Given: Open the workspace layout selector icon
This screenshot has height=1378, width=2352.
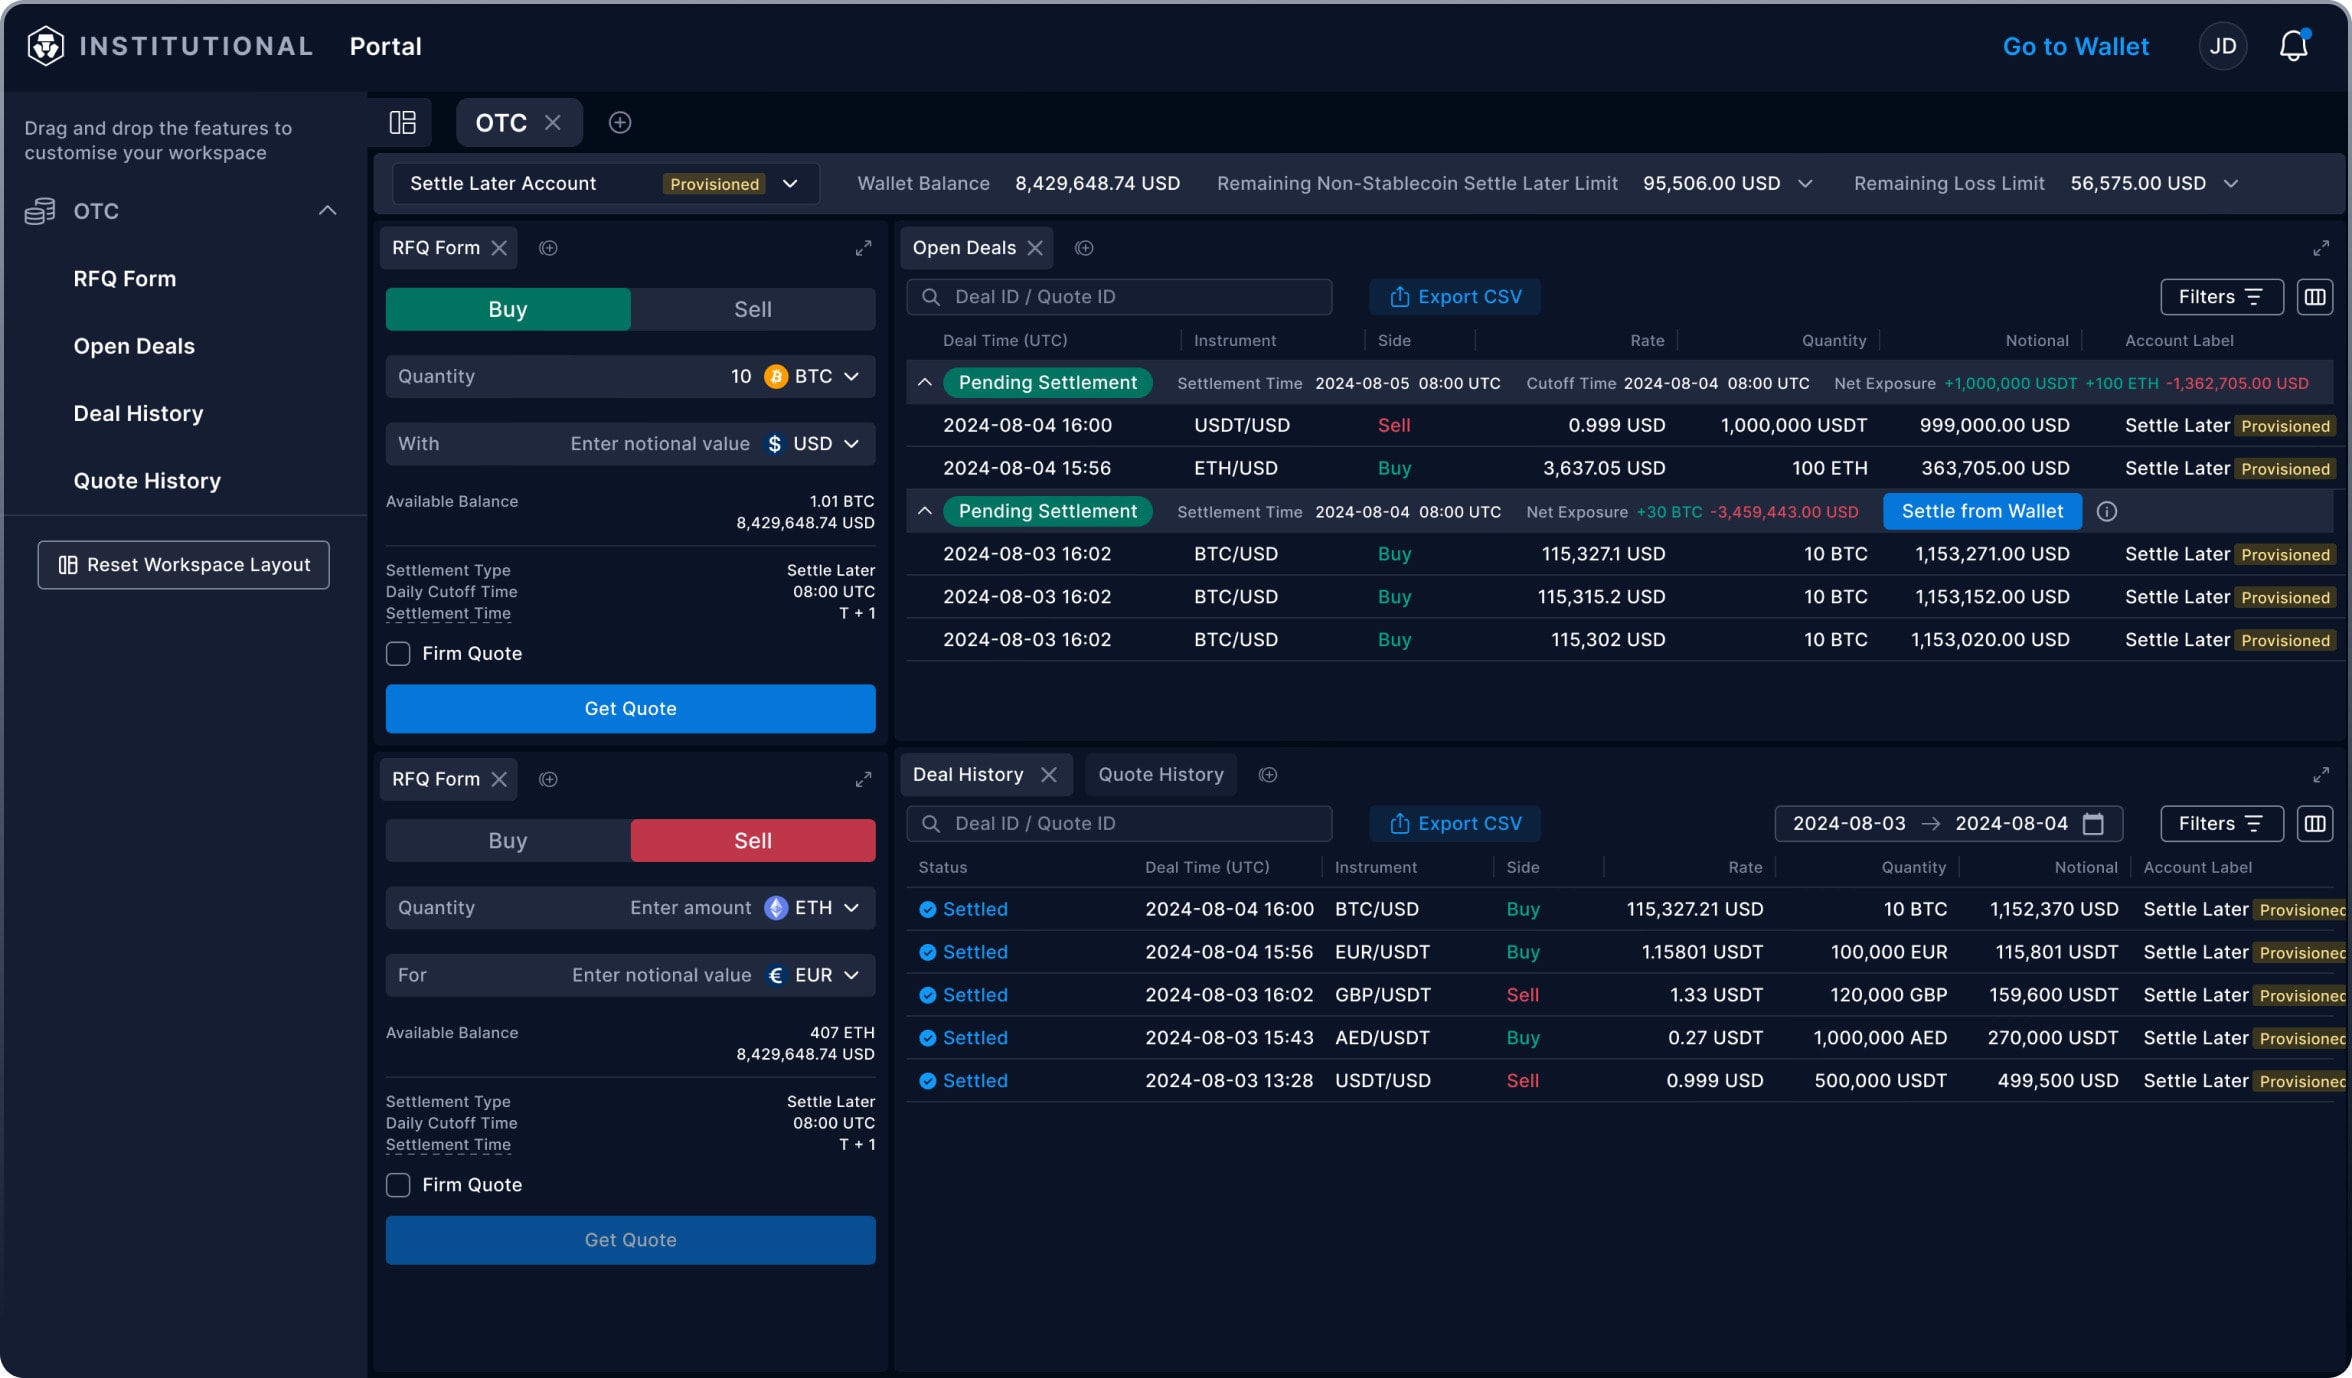Looking at the screenshot, I should (404, 122).
